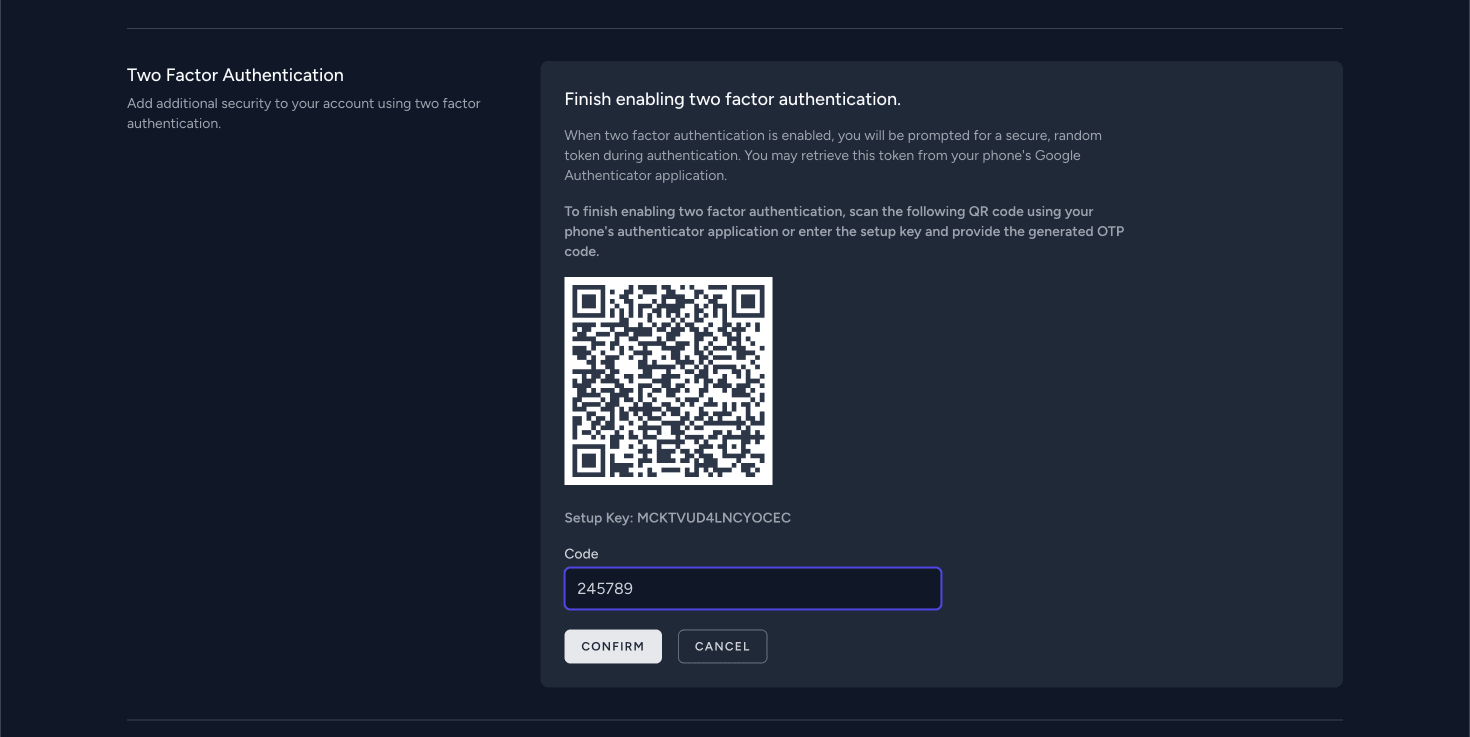Confirm the entered OTP code

pyautogui.click(x=612, y=646)
